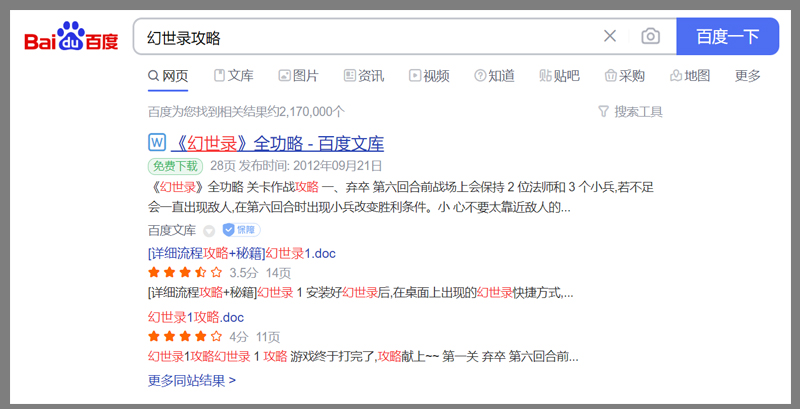Switch to the 知道 tab
Screen dimensions: 800x409
[x=494, y=76]
